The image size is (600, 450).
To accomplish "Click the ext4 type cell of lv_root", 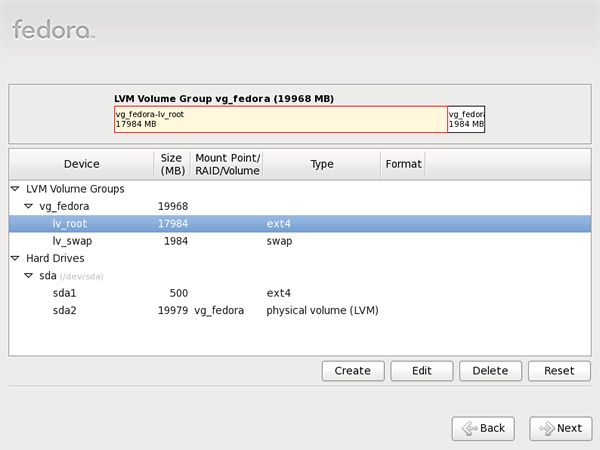I will (279, 224).
